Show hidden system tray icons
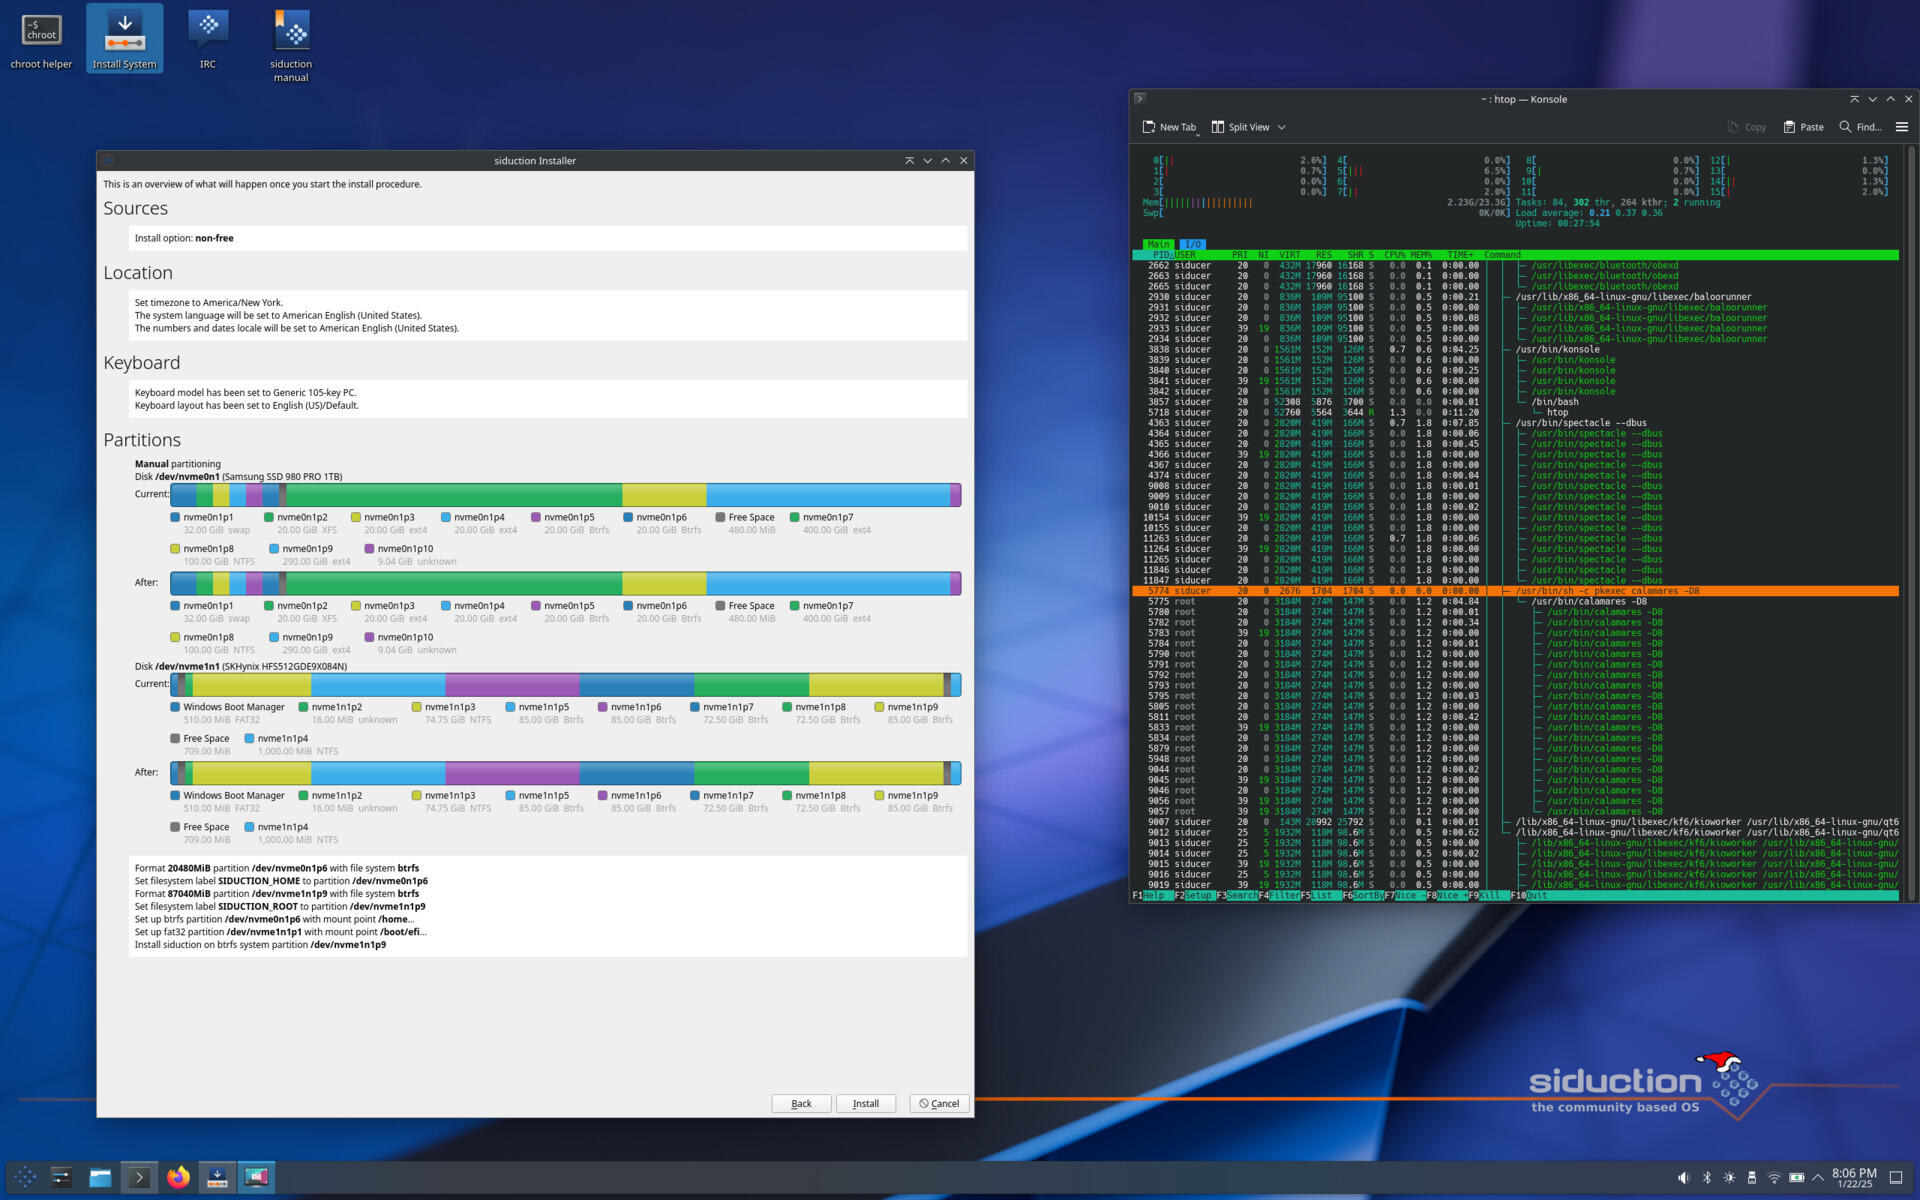This screenshot has height=1200, width=1920. [x=1818, y=1178]
